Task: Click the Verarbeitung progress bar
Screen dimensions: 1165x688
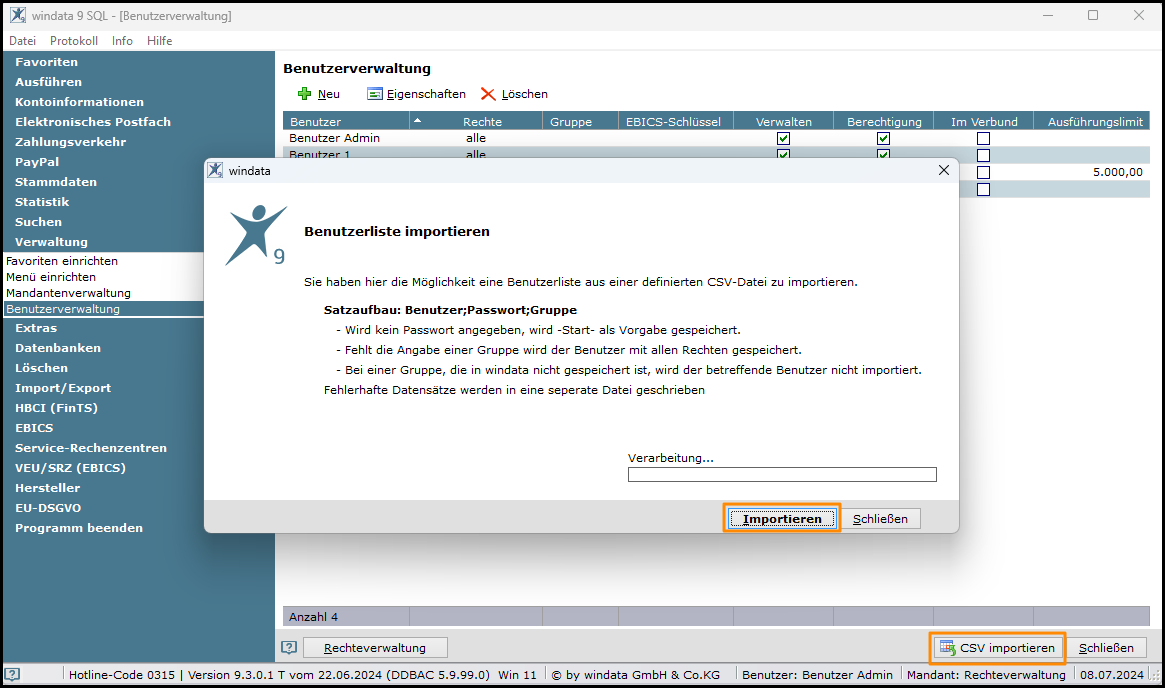Action: (x=782, y=474)
